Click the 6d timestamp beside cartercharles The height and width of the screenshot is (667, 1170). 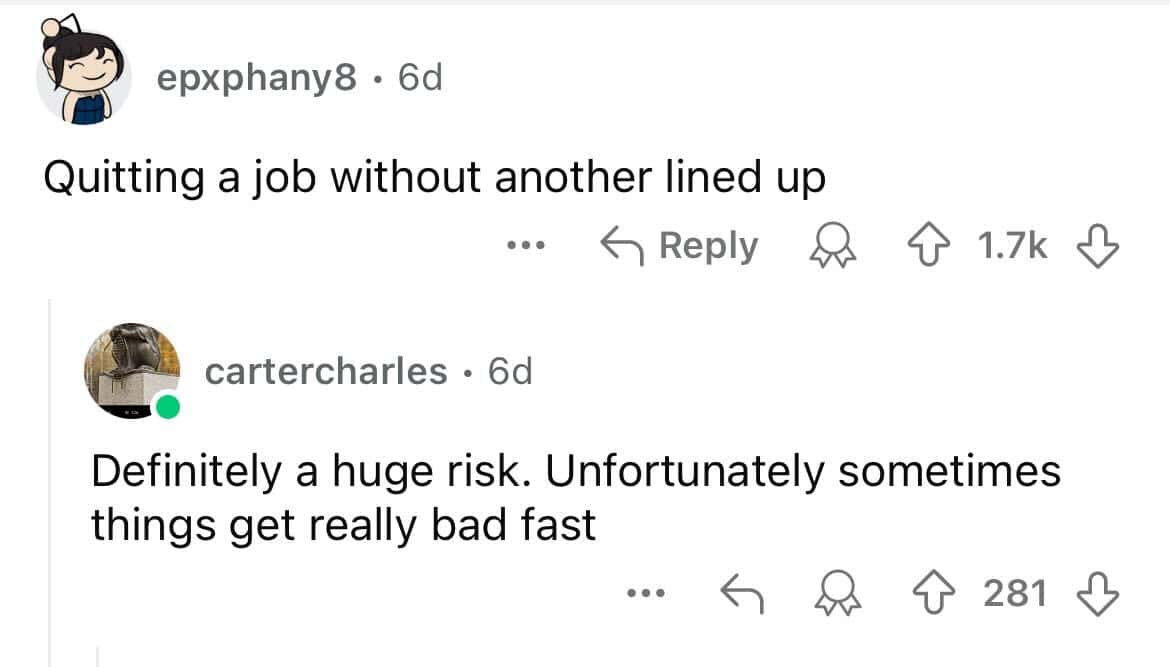click(510, 371)
